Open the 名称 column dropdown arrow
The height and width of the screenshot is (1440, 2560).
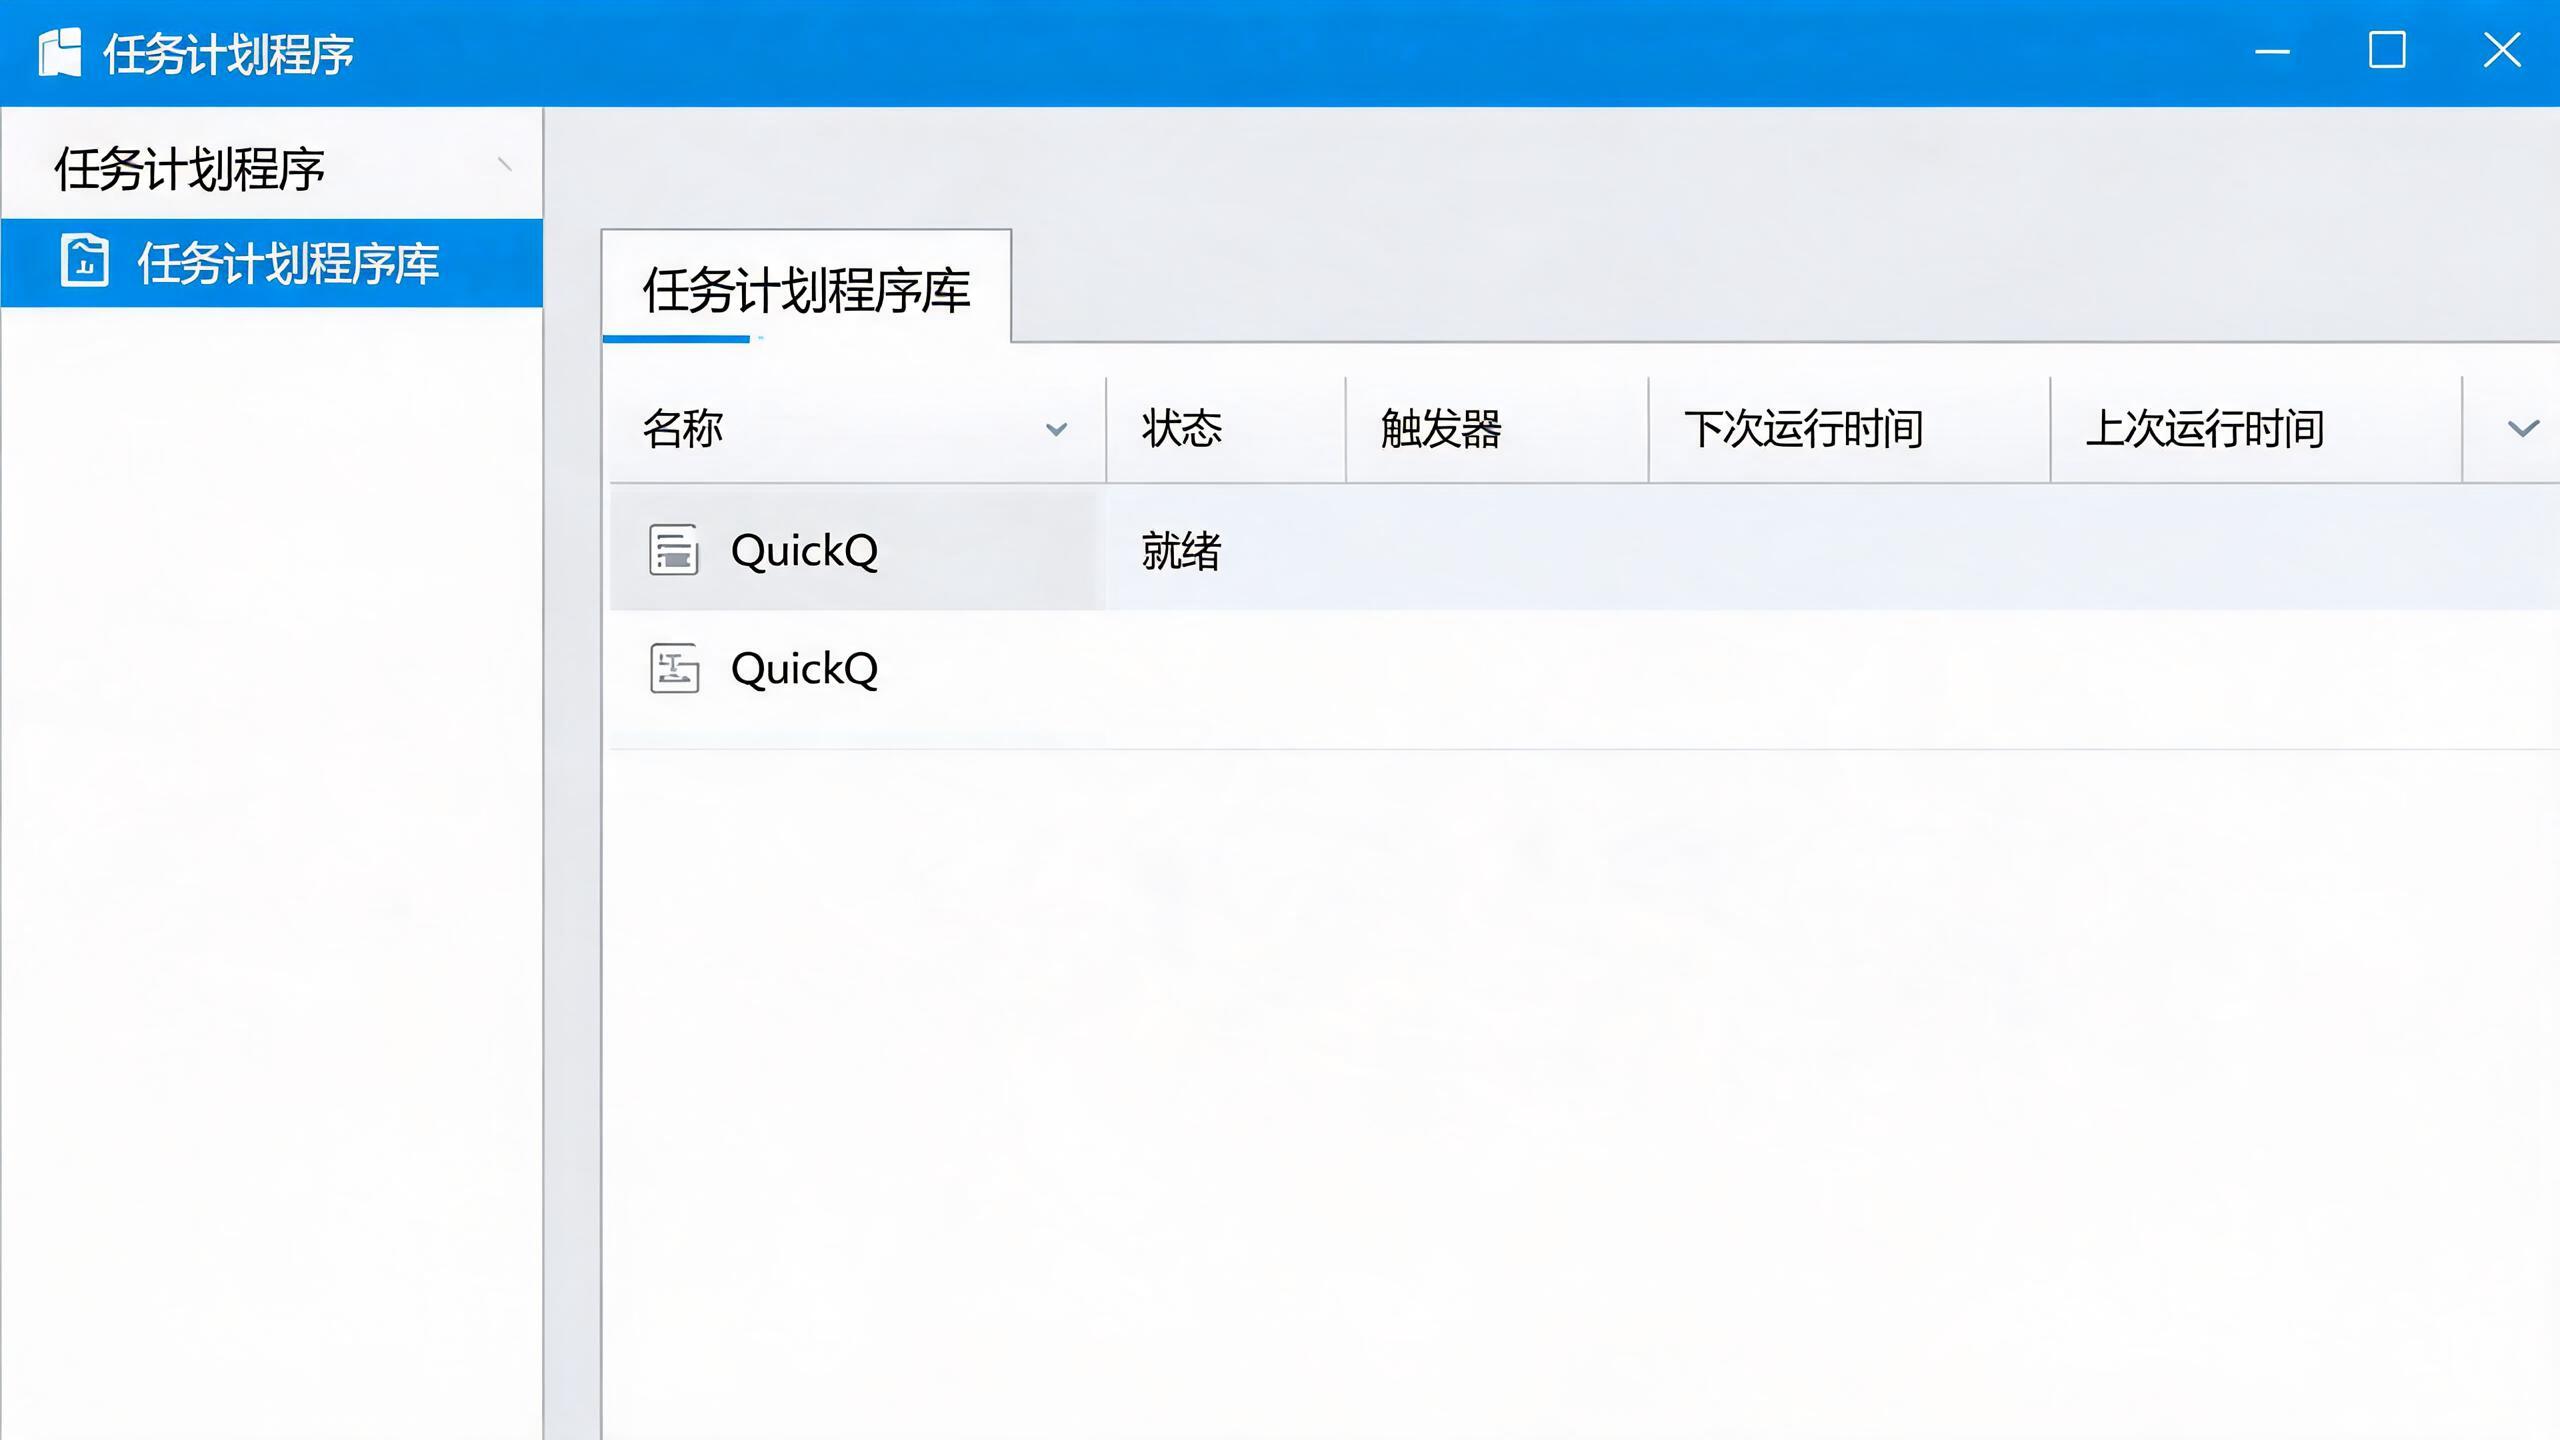[x=1056, y=430]
